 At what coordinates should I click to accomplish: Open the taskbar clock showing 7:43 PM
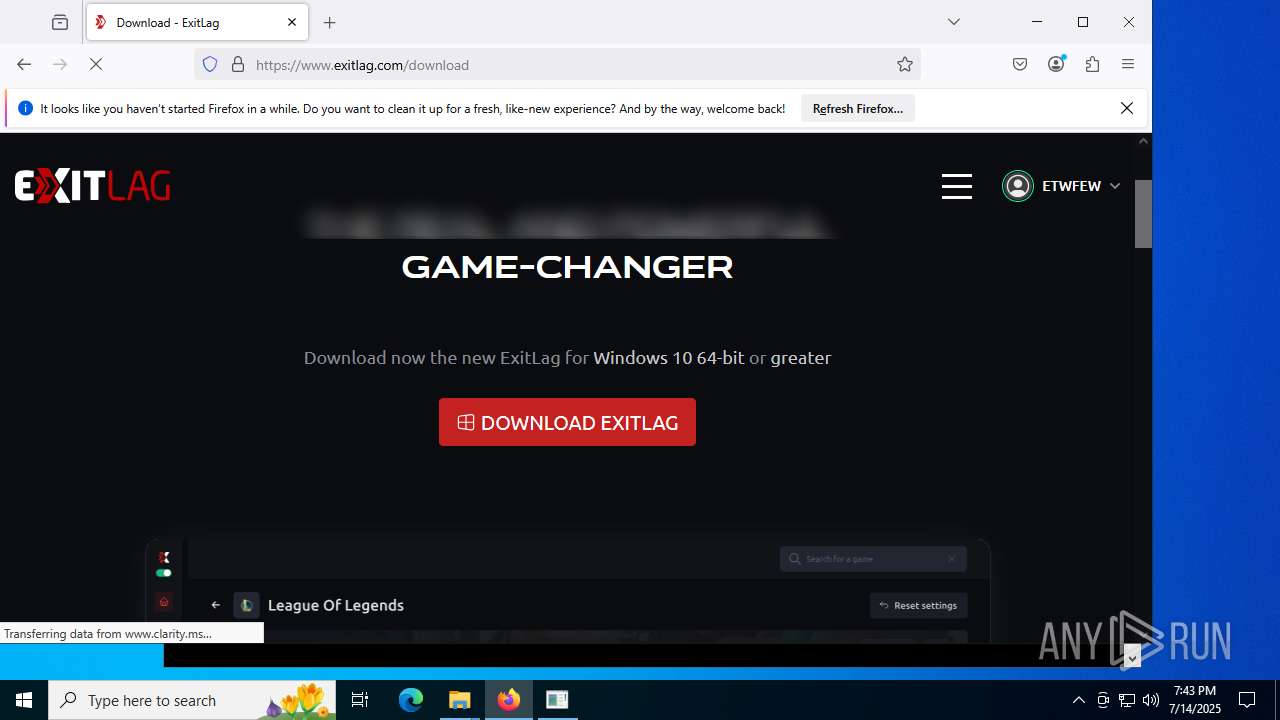pos(1195,700)
